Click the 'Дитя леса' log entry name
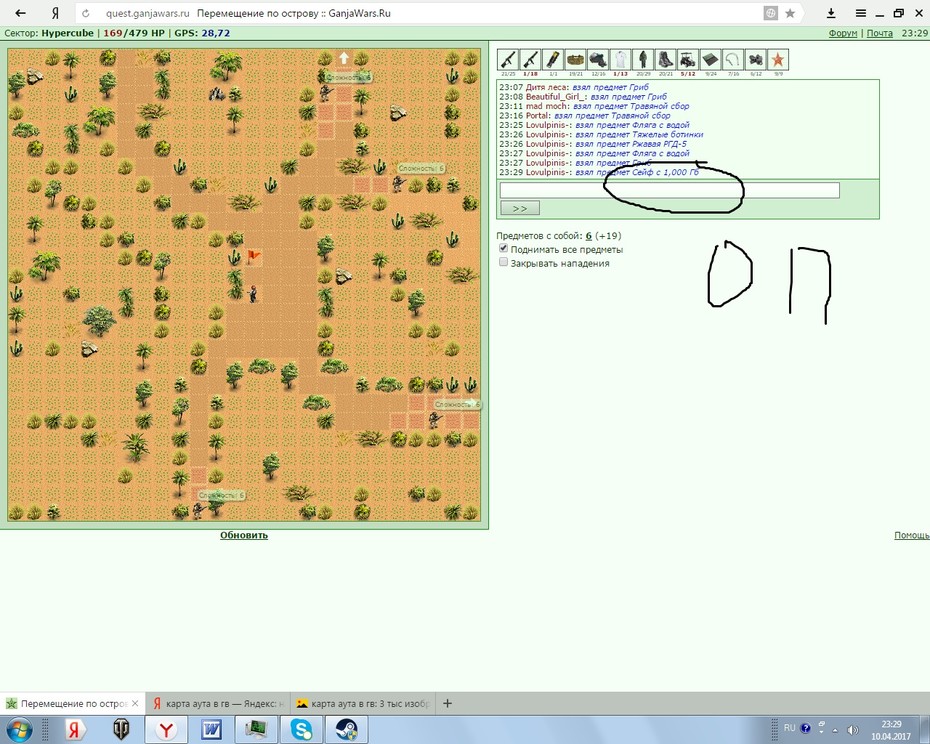 [x=547, y=87]
